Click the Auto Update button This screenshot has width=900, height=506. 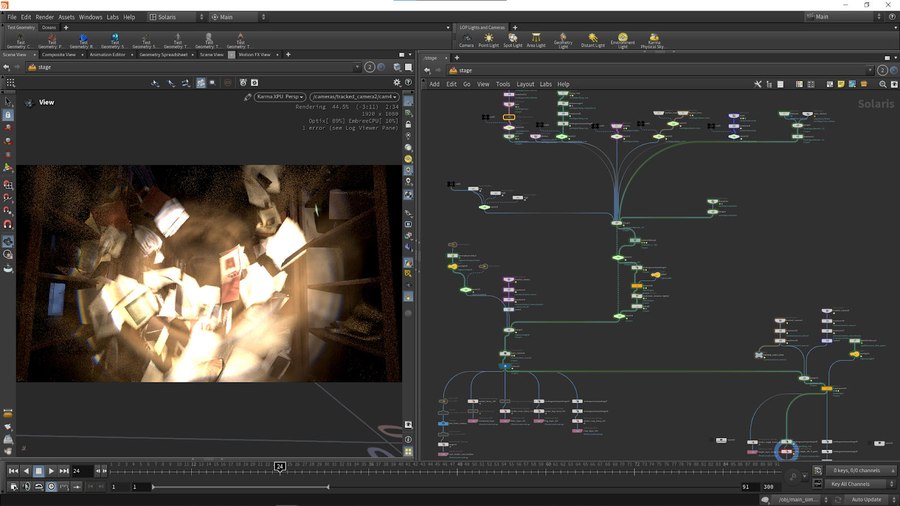[865, 499]
